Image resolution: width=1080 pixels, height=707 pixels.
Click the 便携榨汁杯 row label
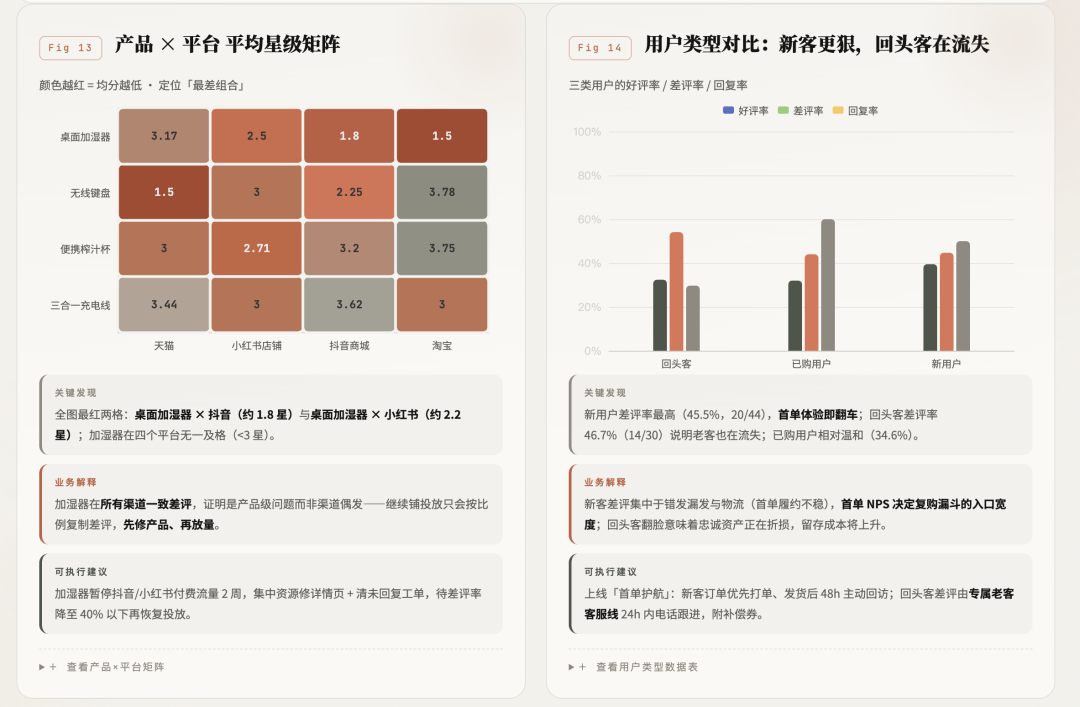point(85,249)
